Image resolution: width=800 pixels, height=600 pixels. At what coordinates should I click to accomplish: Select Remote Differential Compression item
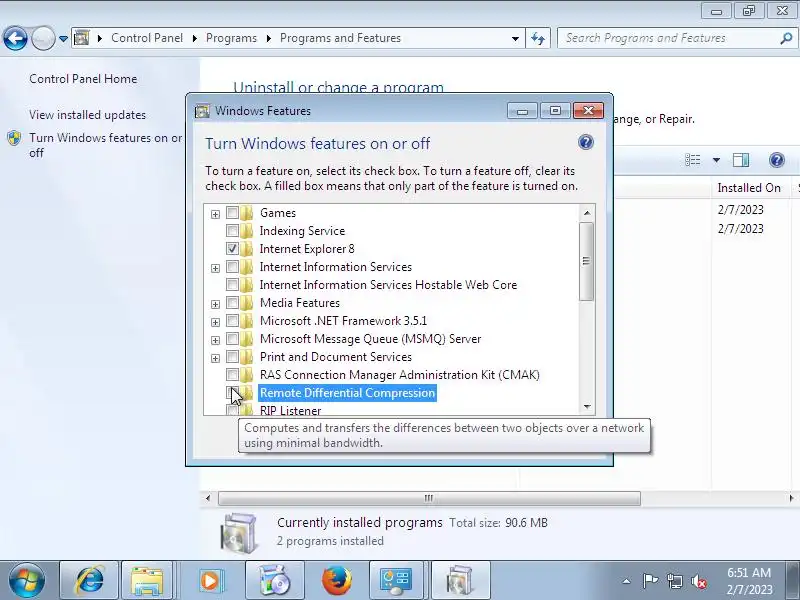[347, 393]
